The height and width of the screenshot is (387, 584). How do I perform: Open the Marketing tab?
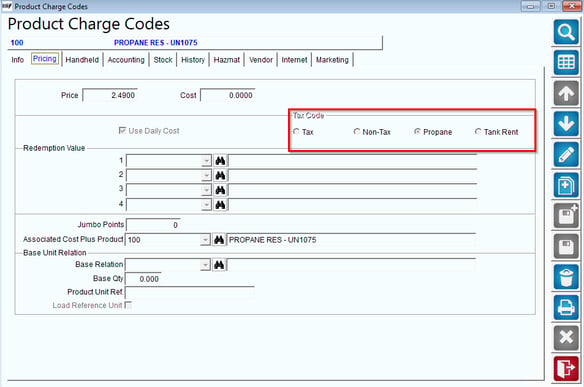[332, 60]
